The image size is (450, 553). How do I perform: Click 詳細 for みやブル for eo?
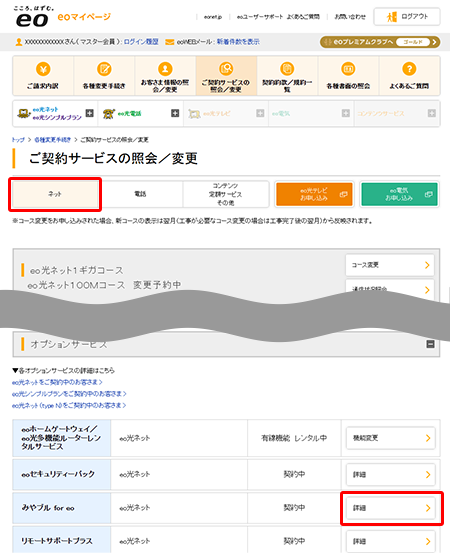pyautogui.click(x=391, y=508)
